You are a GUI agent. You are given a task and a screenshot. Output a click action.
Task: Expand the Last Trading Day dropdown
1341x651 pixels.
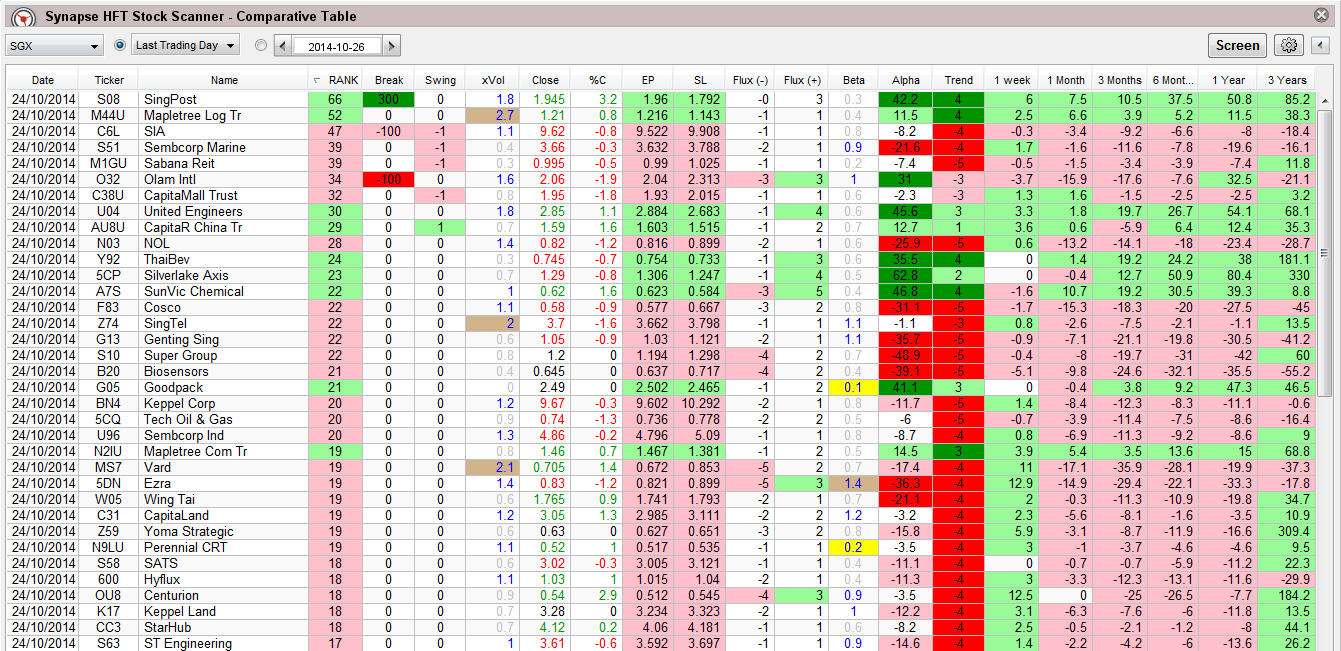click(x=186, y=45)
